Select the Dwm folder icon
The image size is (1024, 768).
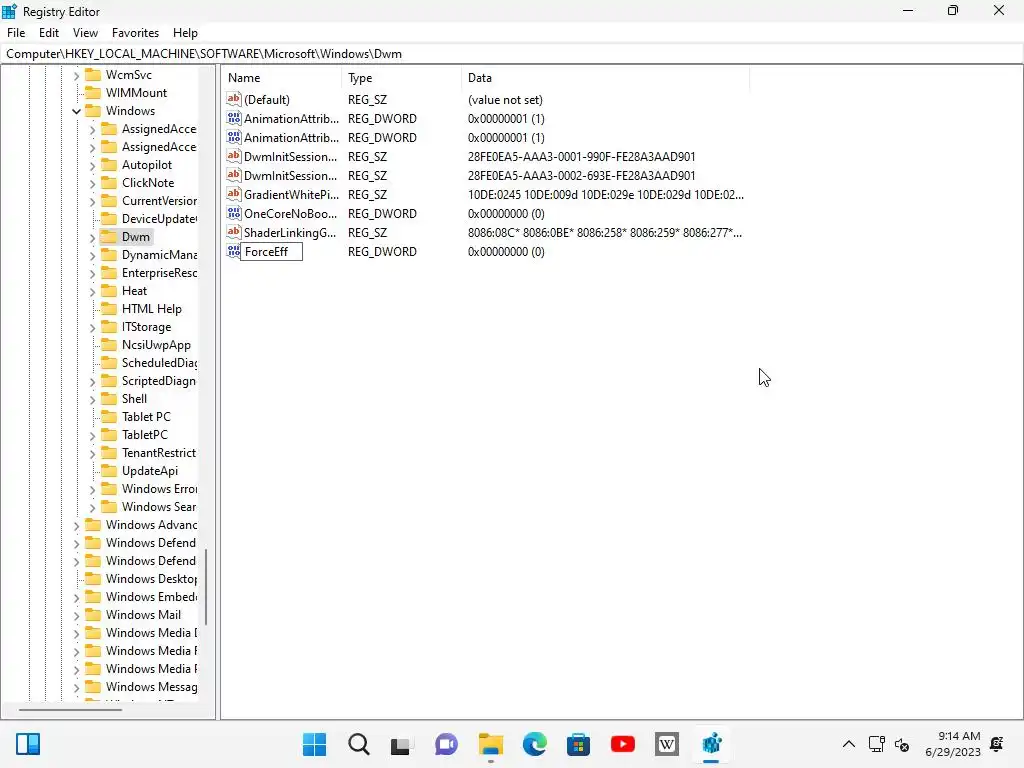coord(109,236)
